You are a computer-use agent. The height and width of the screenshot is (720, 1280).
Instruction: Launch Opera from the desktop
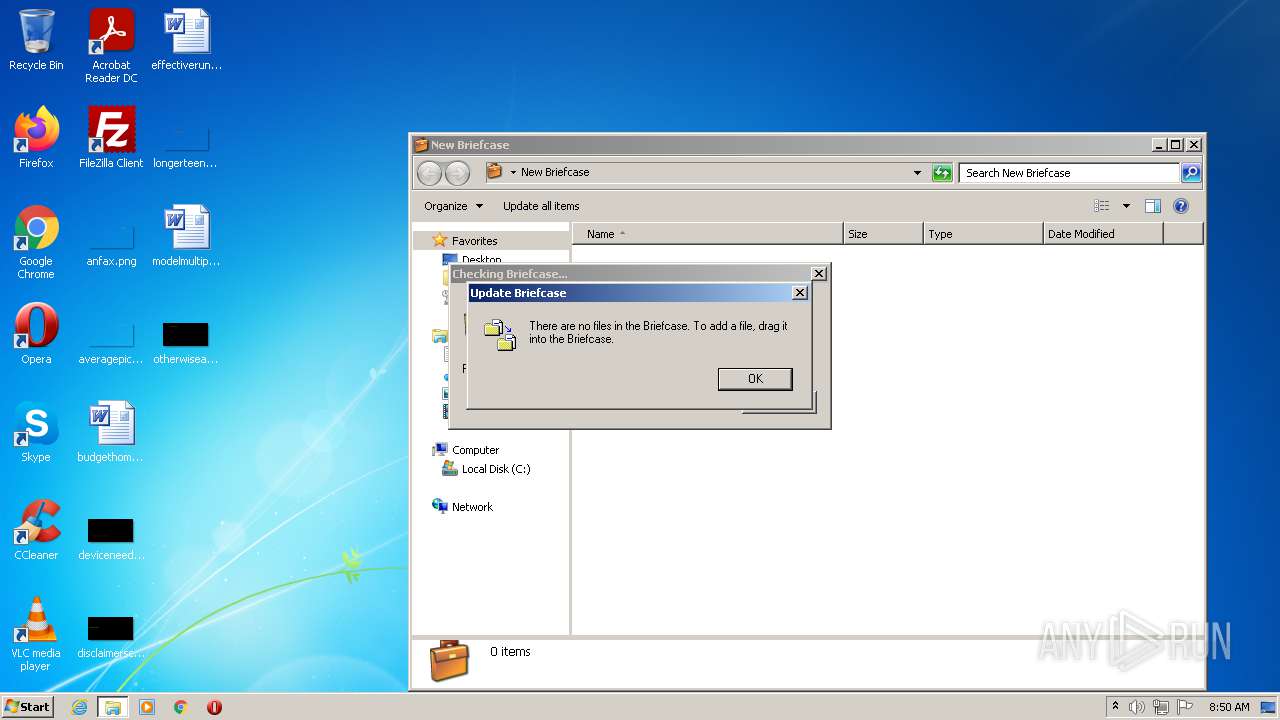tap(36, 334)
